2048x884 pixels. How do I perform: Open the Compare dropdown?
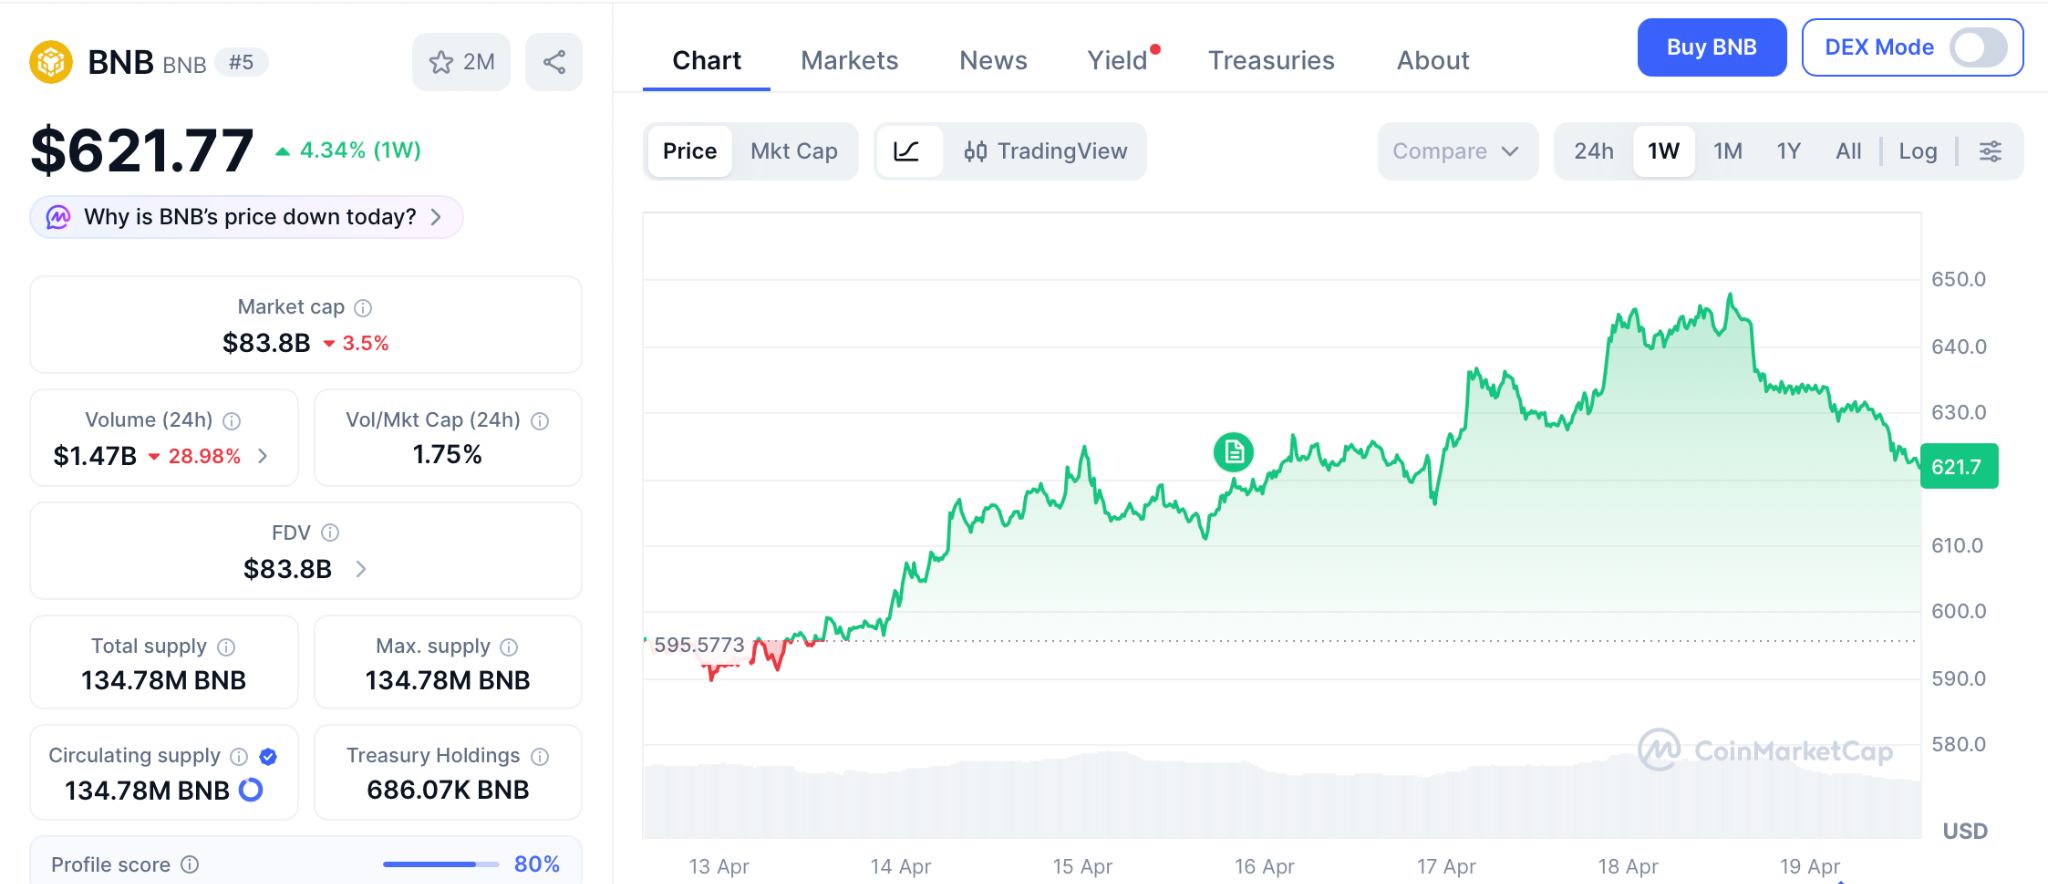(x=1456, y=151)
